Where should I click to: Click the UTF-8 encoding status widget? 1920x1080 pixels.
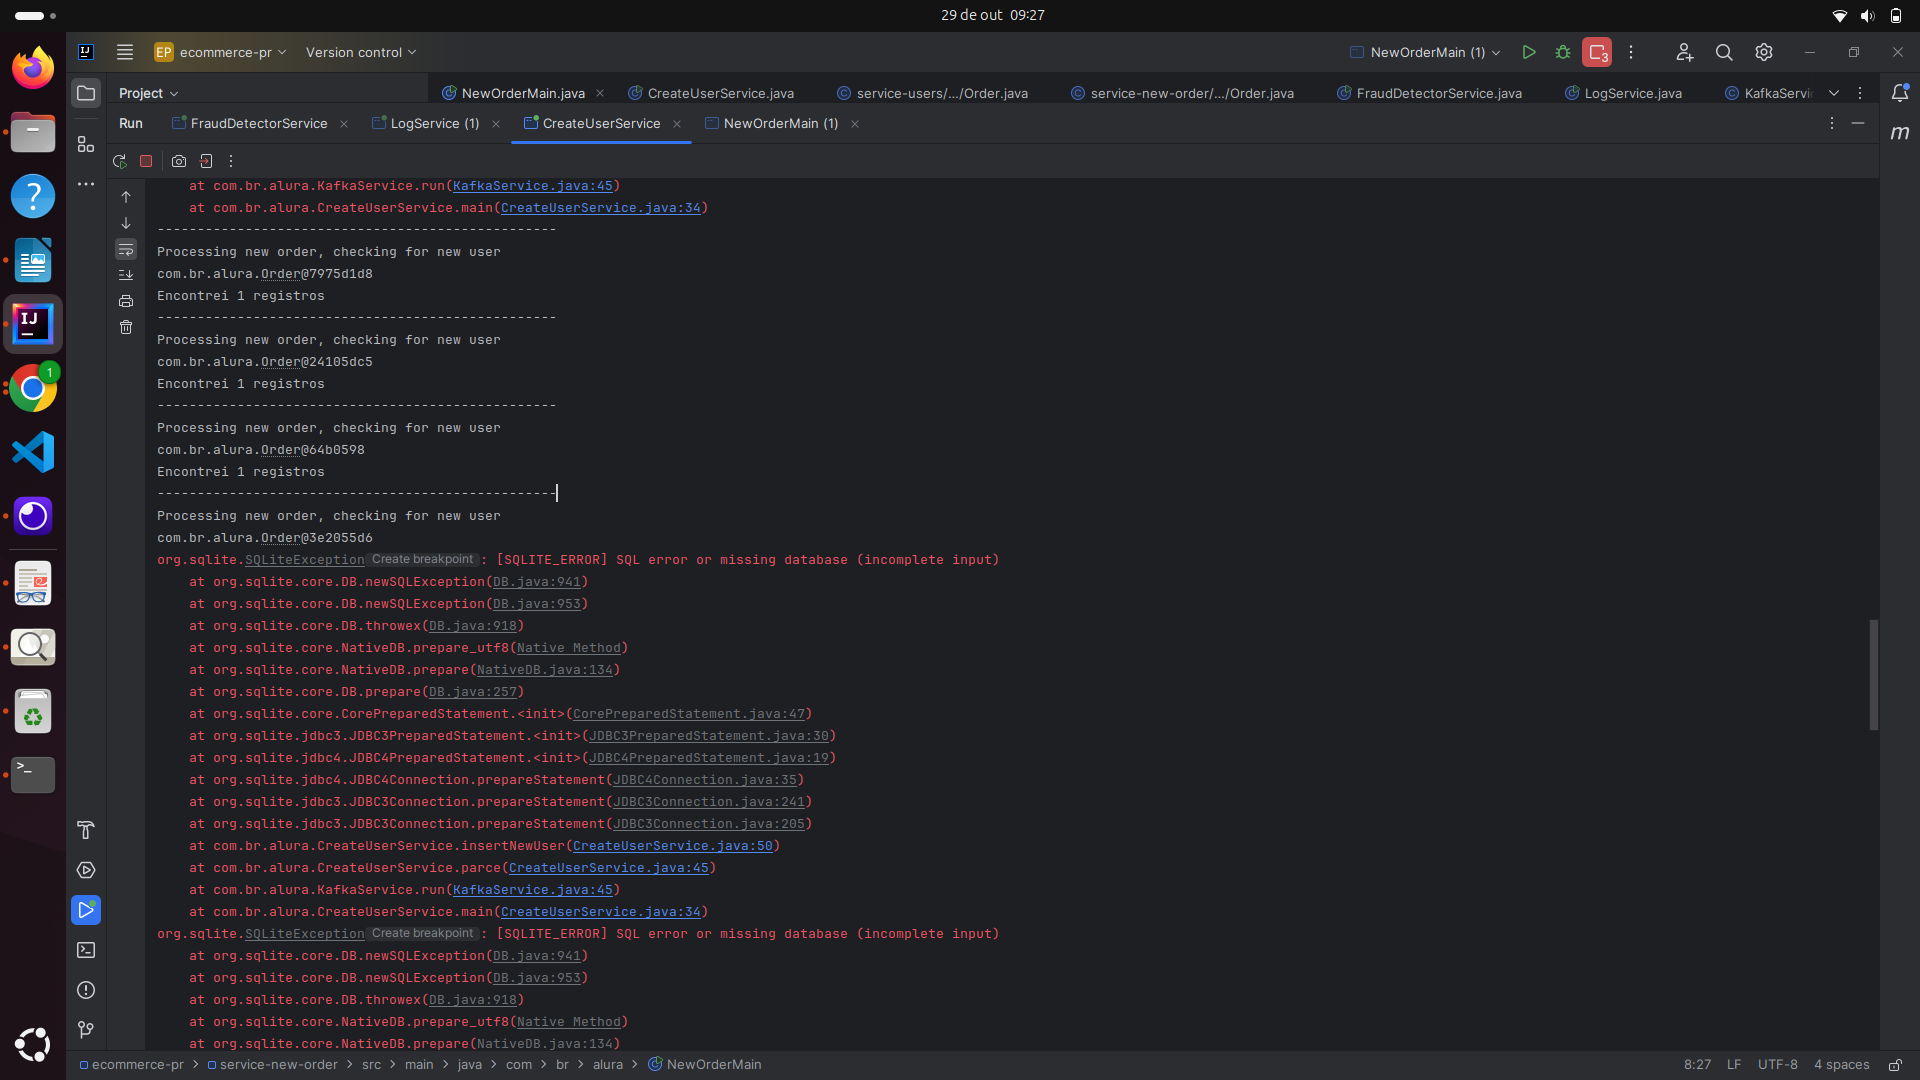1777,1064
